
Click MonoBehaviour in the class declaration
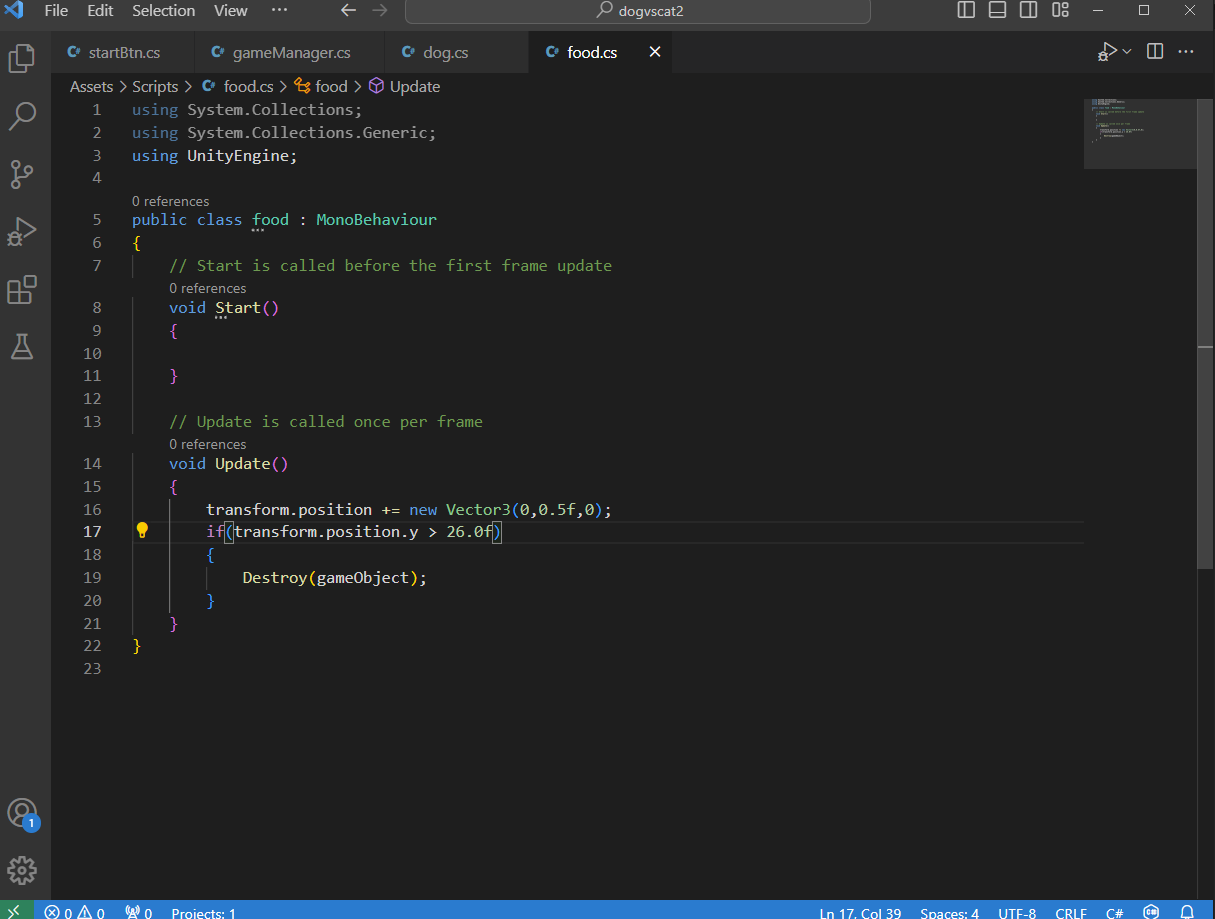pyautogui.click(x=376, y=220)
